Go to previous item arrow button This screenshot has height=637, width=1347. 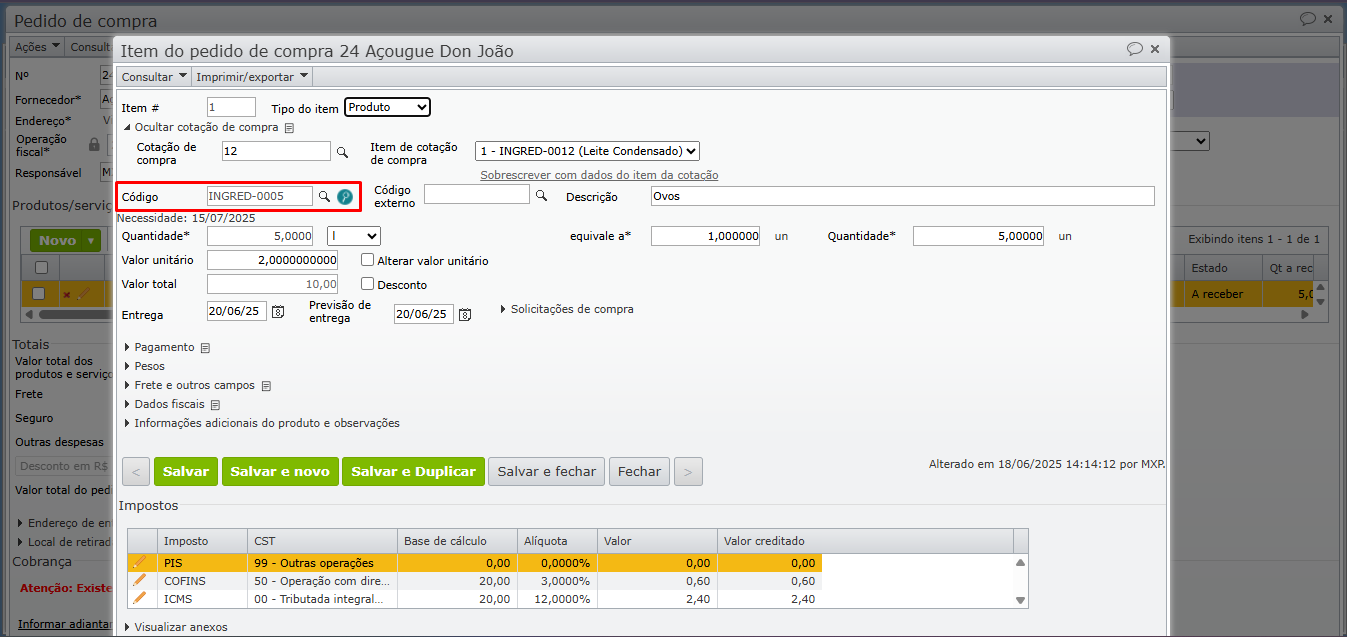pos(136,471)
